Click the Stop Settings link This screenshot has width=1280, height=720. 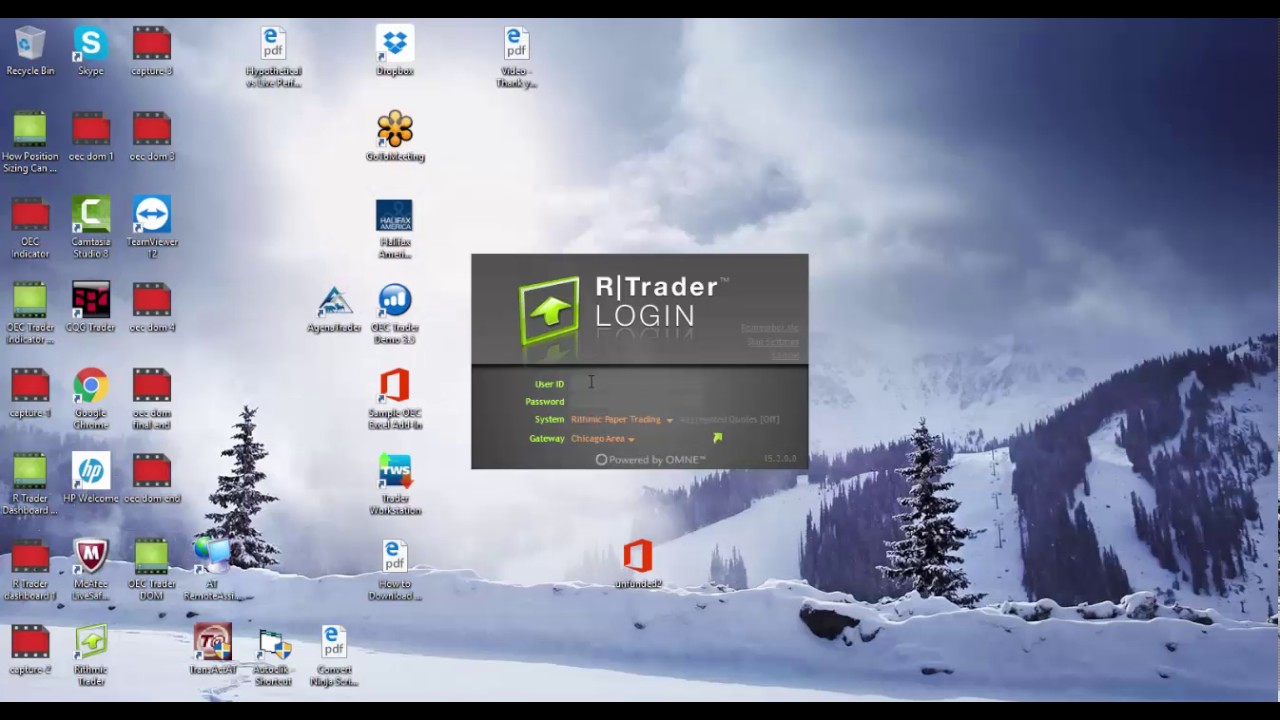tap(773, 342)
